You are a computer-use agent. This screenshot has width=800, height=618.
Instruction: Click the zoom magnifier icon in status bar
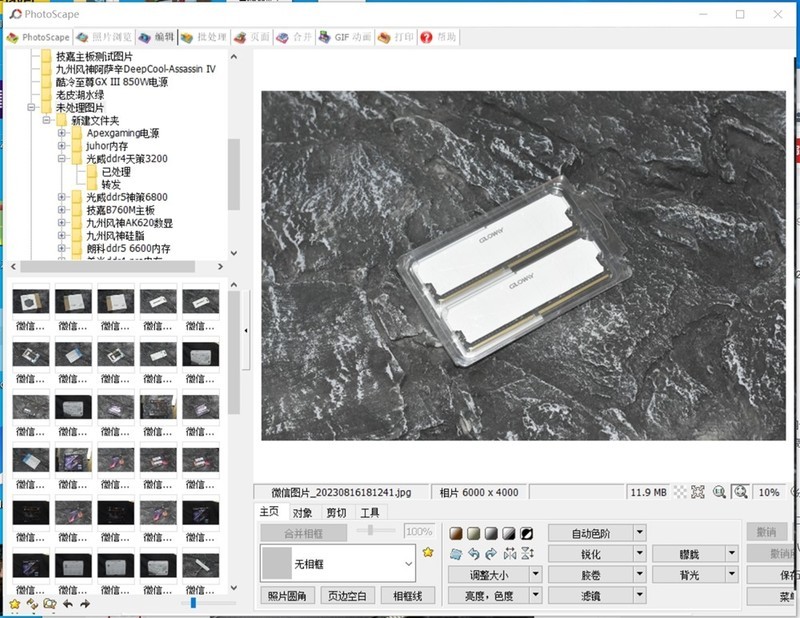click(741, 492)
